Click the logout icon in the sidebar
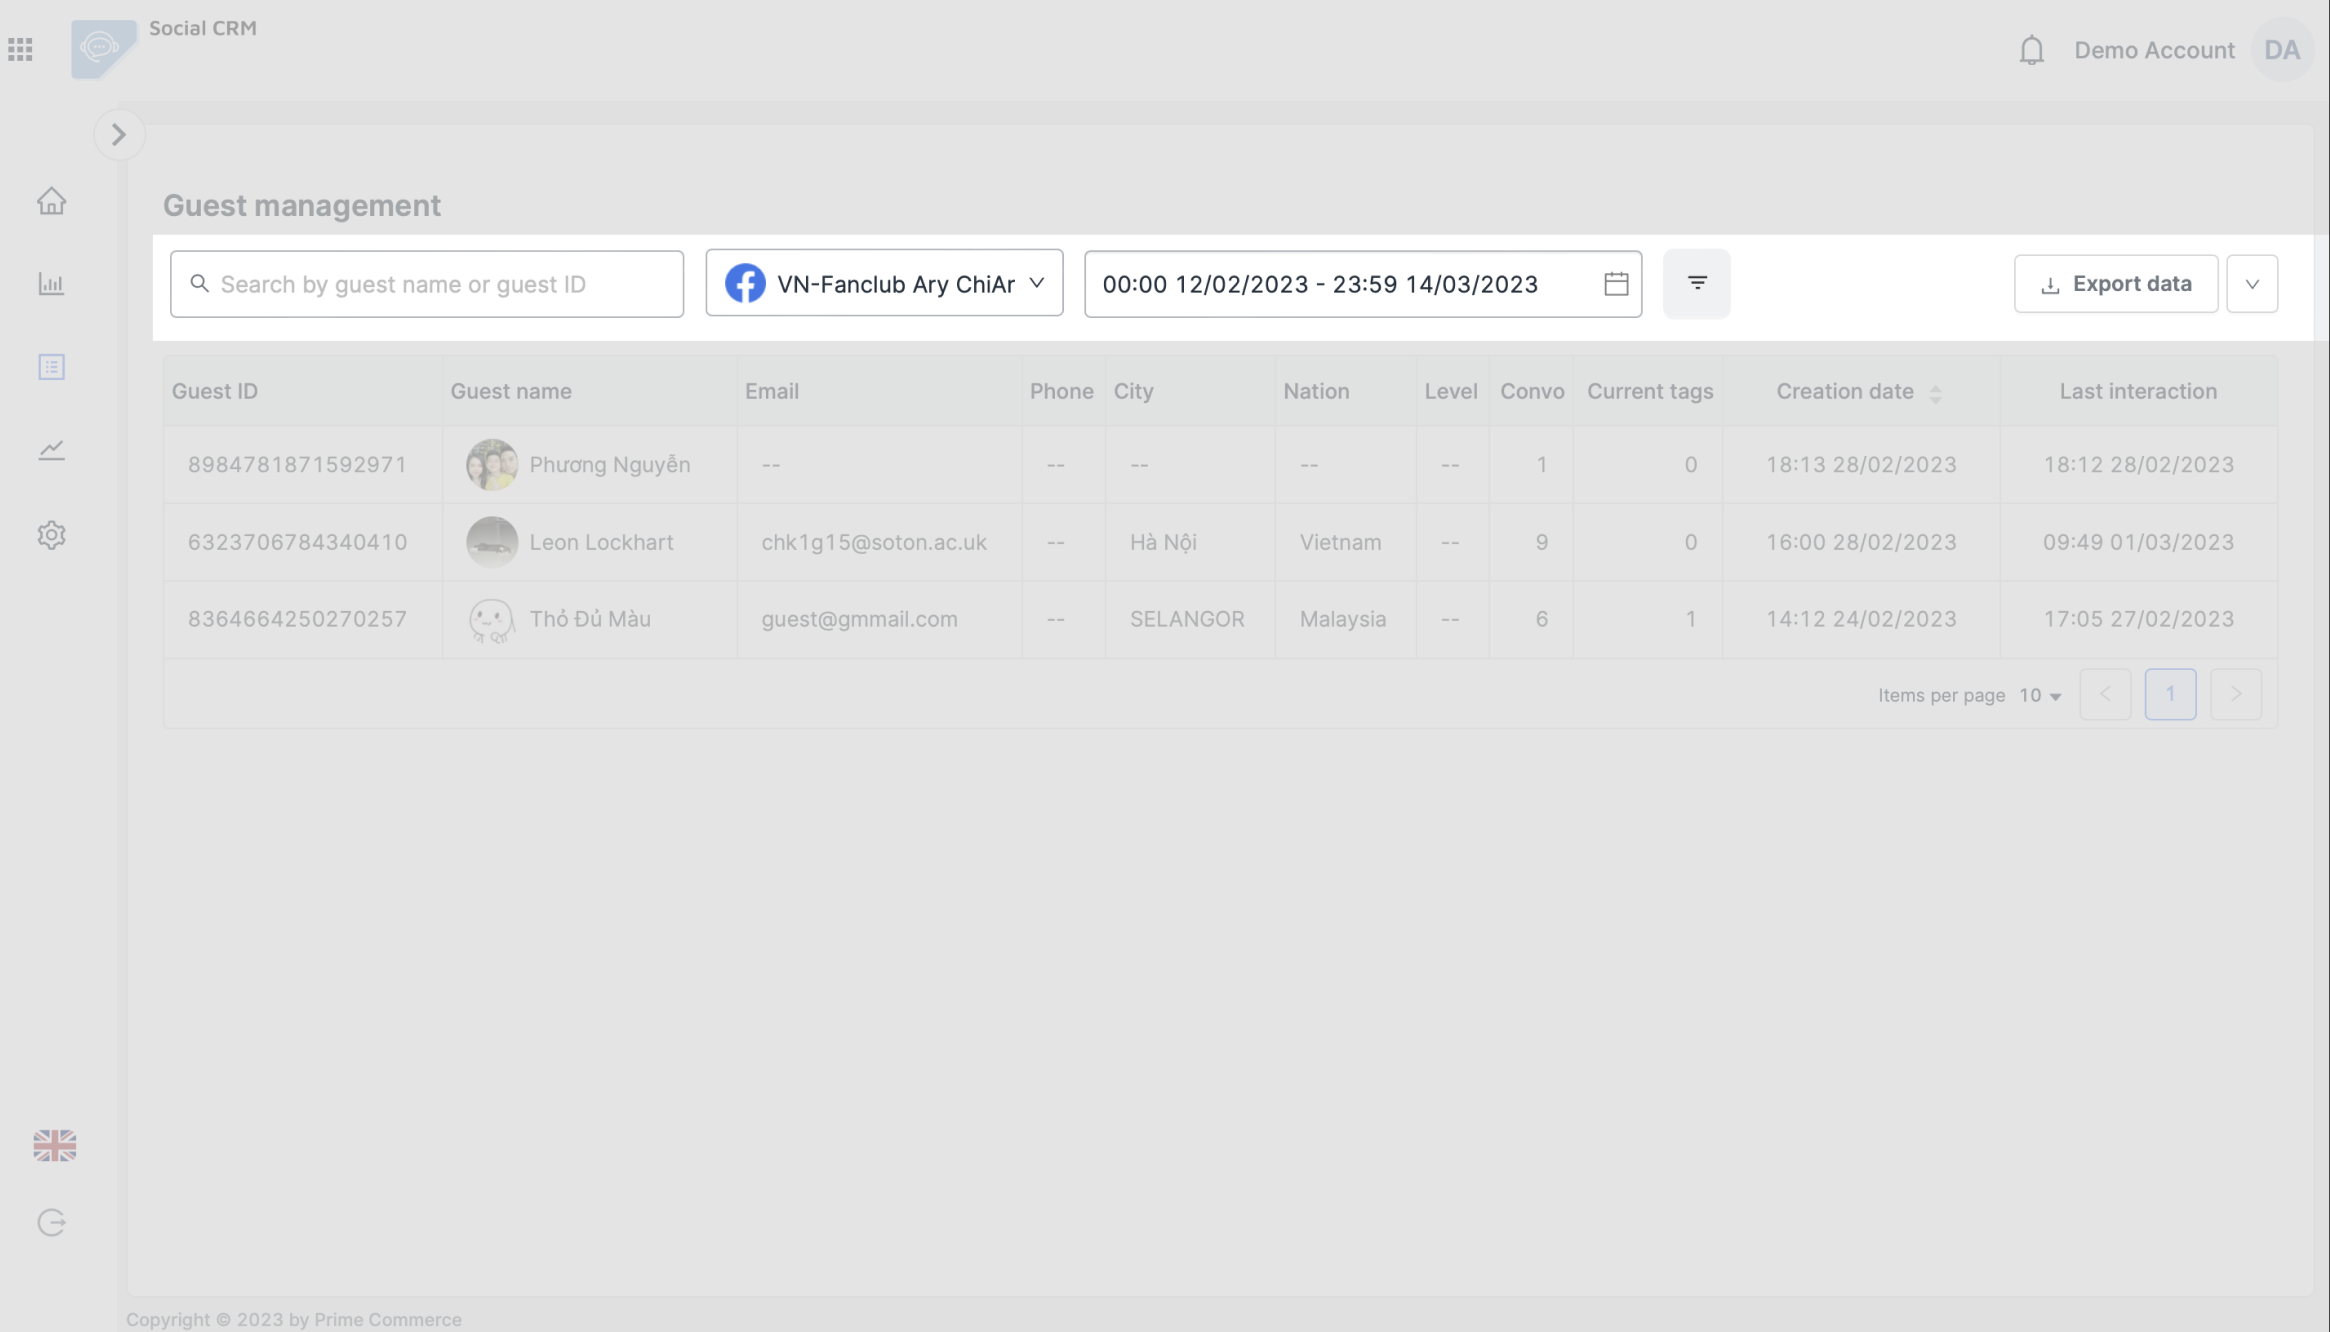This screenshot has height=1332, width=2330. (51, 1222)
